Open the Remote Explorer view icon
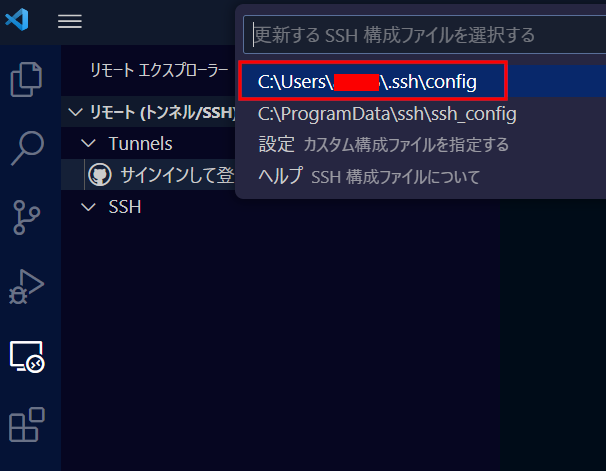The width and height of the screenshot is (606, 471). point(27,357)
